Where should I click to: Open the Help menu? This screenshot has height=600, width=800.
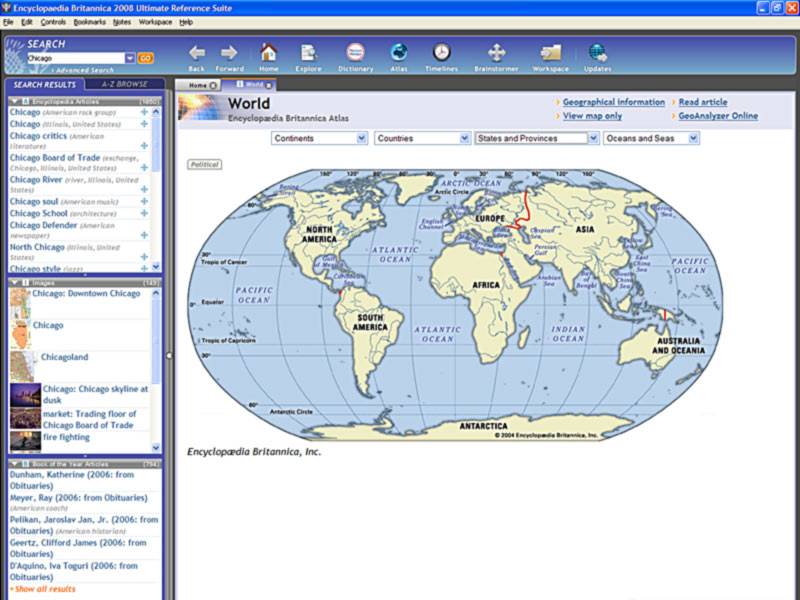[x=186, y=22]
